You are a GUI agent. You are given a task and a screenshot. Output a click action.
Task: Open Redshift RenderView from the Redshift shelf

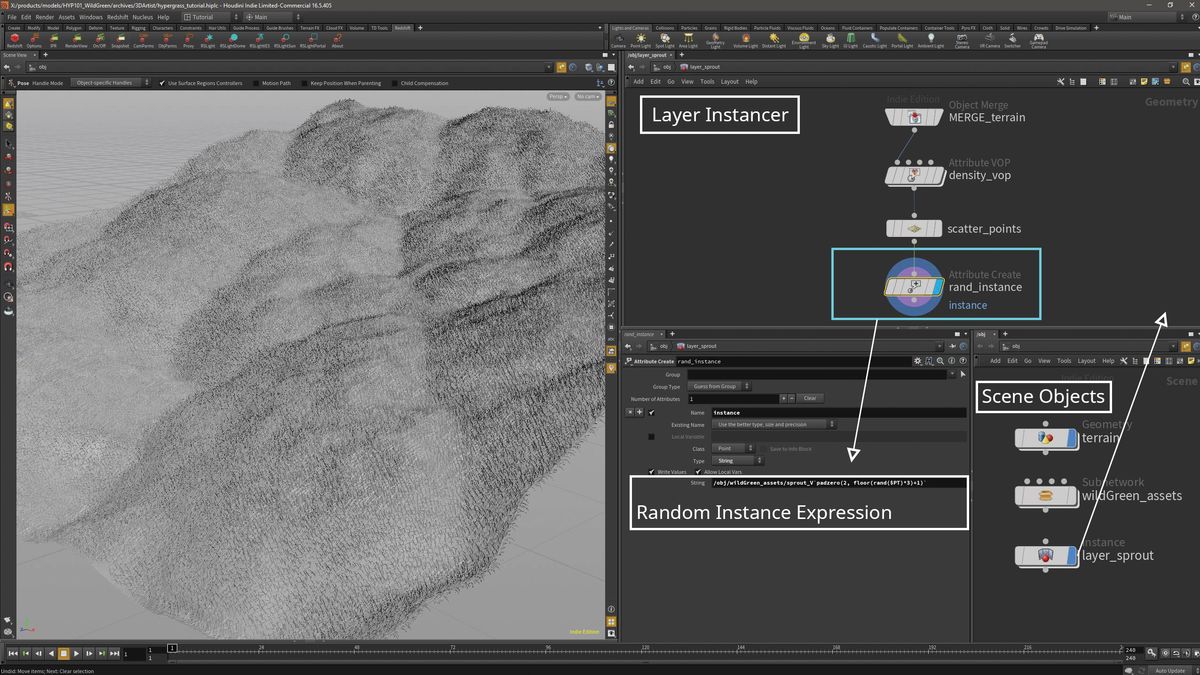pos(77,40)
